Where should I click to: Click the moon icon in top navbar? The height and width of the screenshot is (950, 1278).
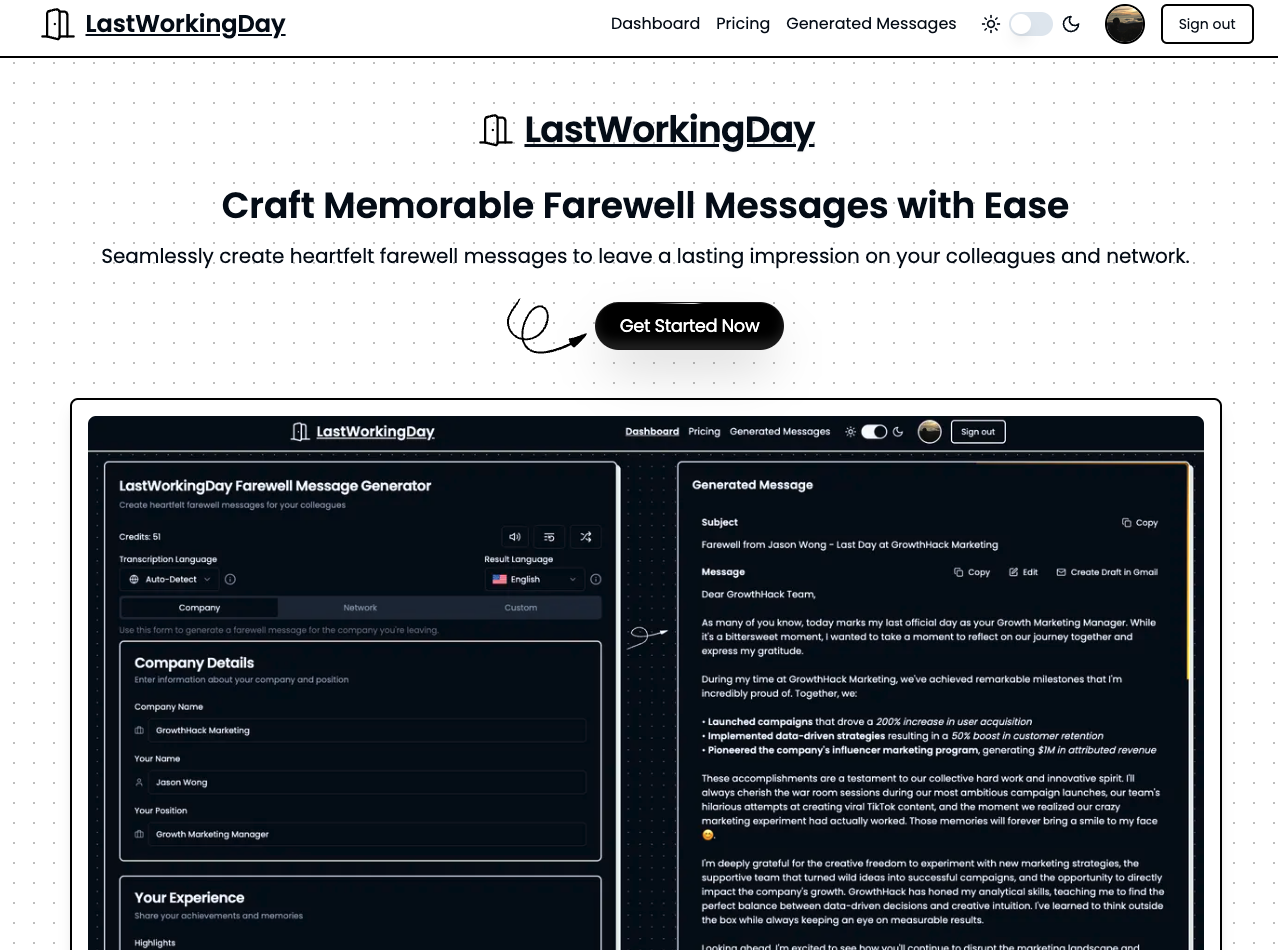point(1071,24)
